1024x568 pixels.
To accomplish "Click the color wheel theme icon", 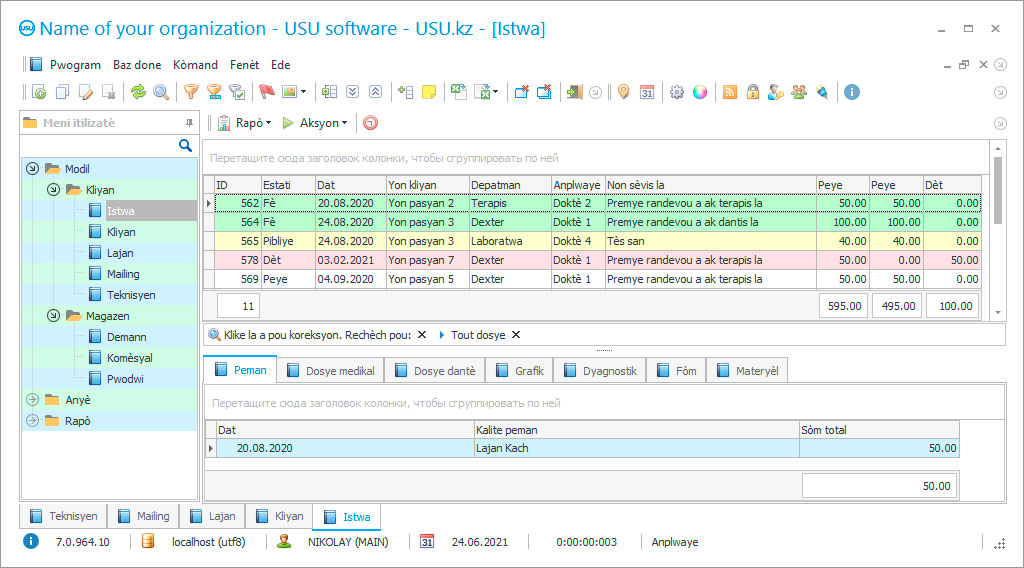I will click(700, 92).
